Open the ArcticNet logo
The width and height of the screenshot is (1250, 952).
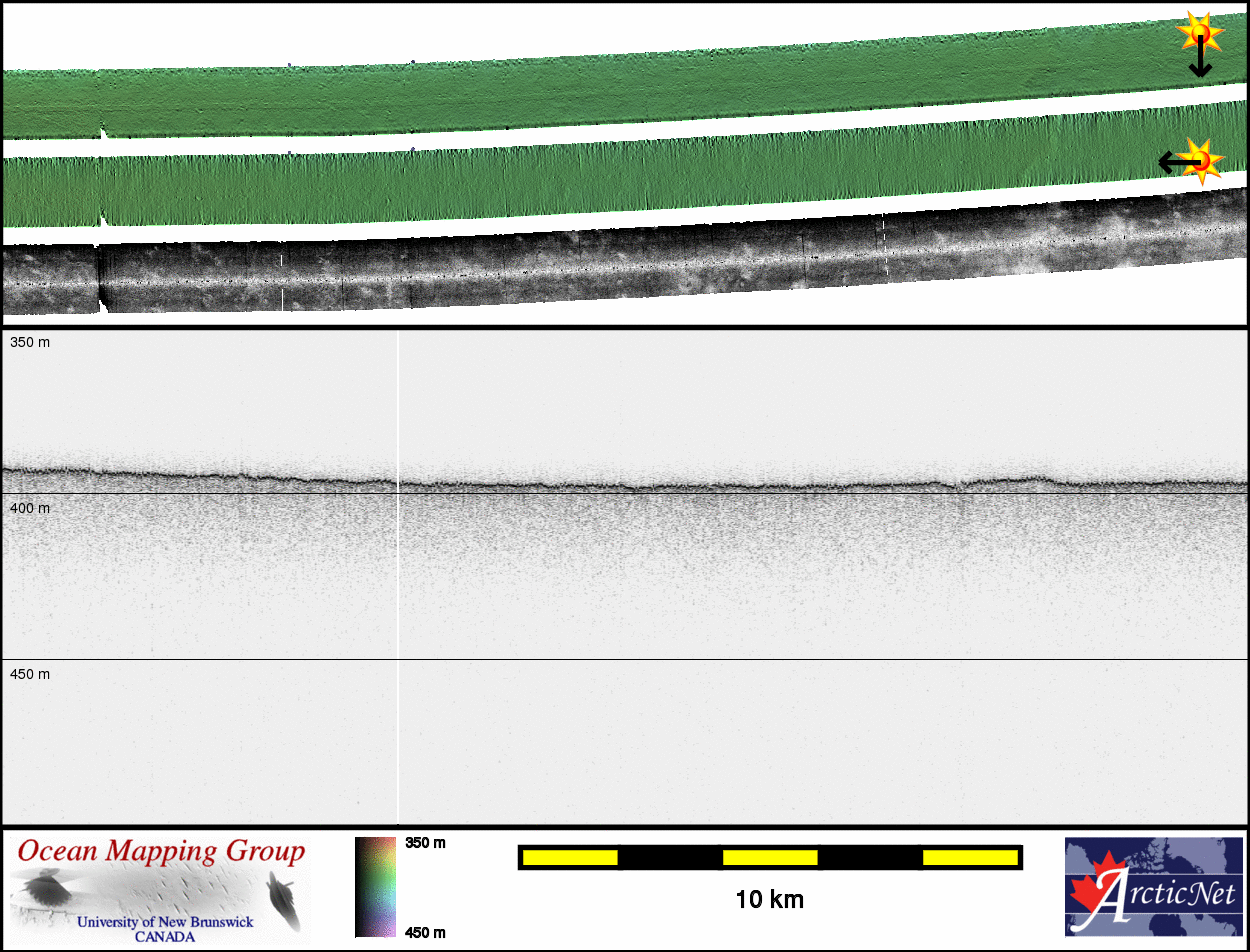point(1154,886)
